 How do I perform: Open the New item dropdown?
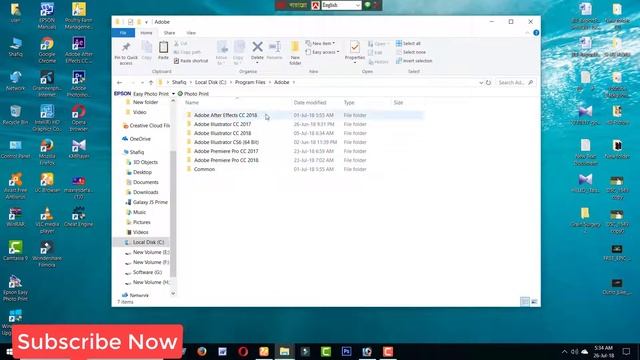point(320,43)
